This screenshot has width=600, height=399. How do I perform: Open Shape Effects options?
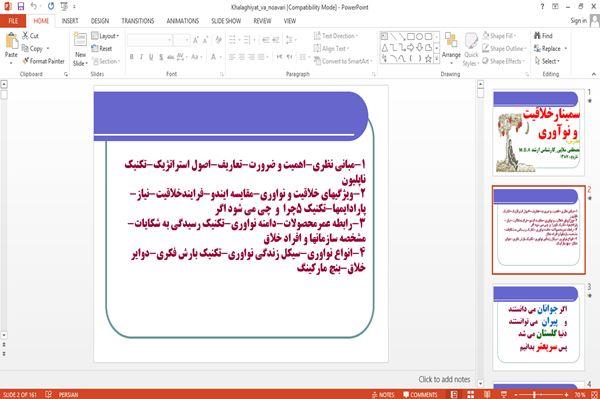point(504,61)
